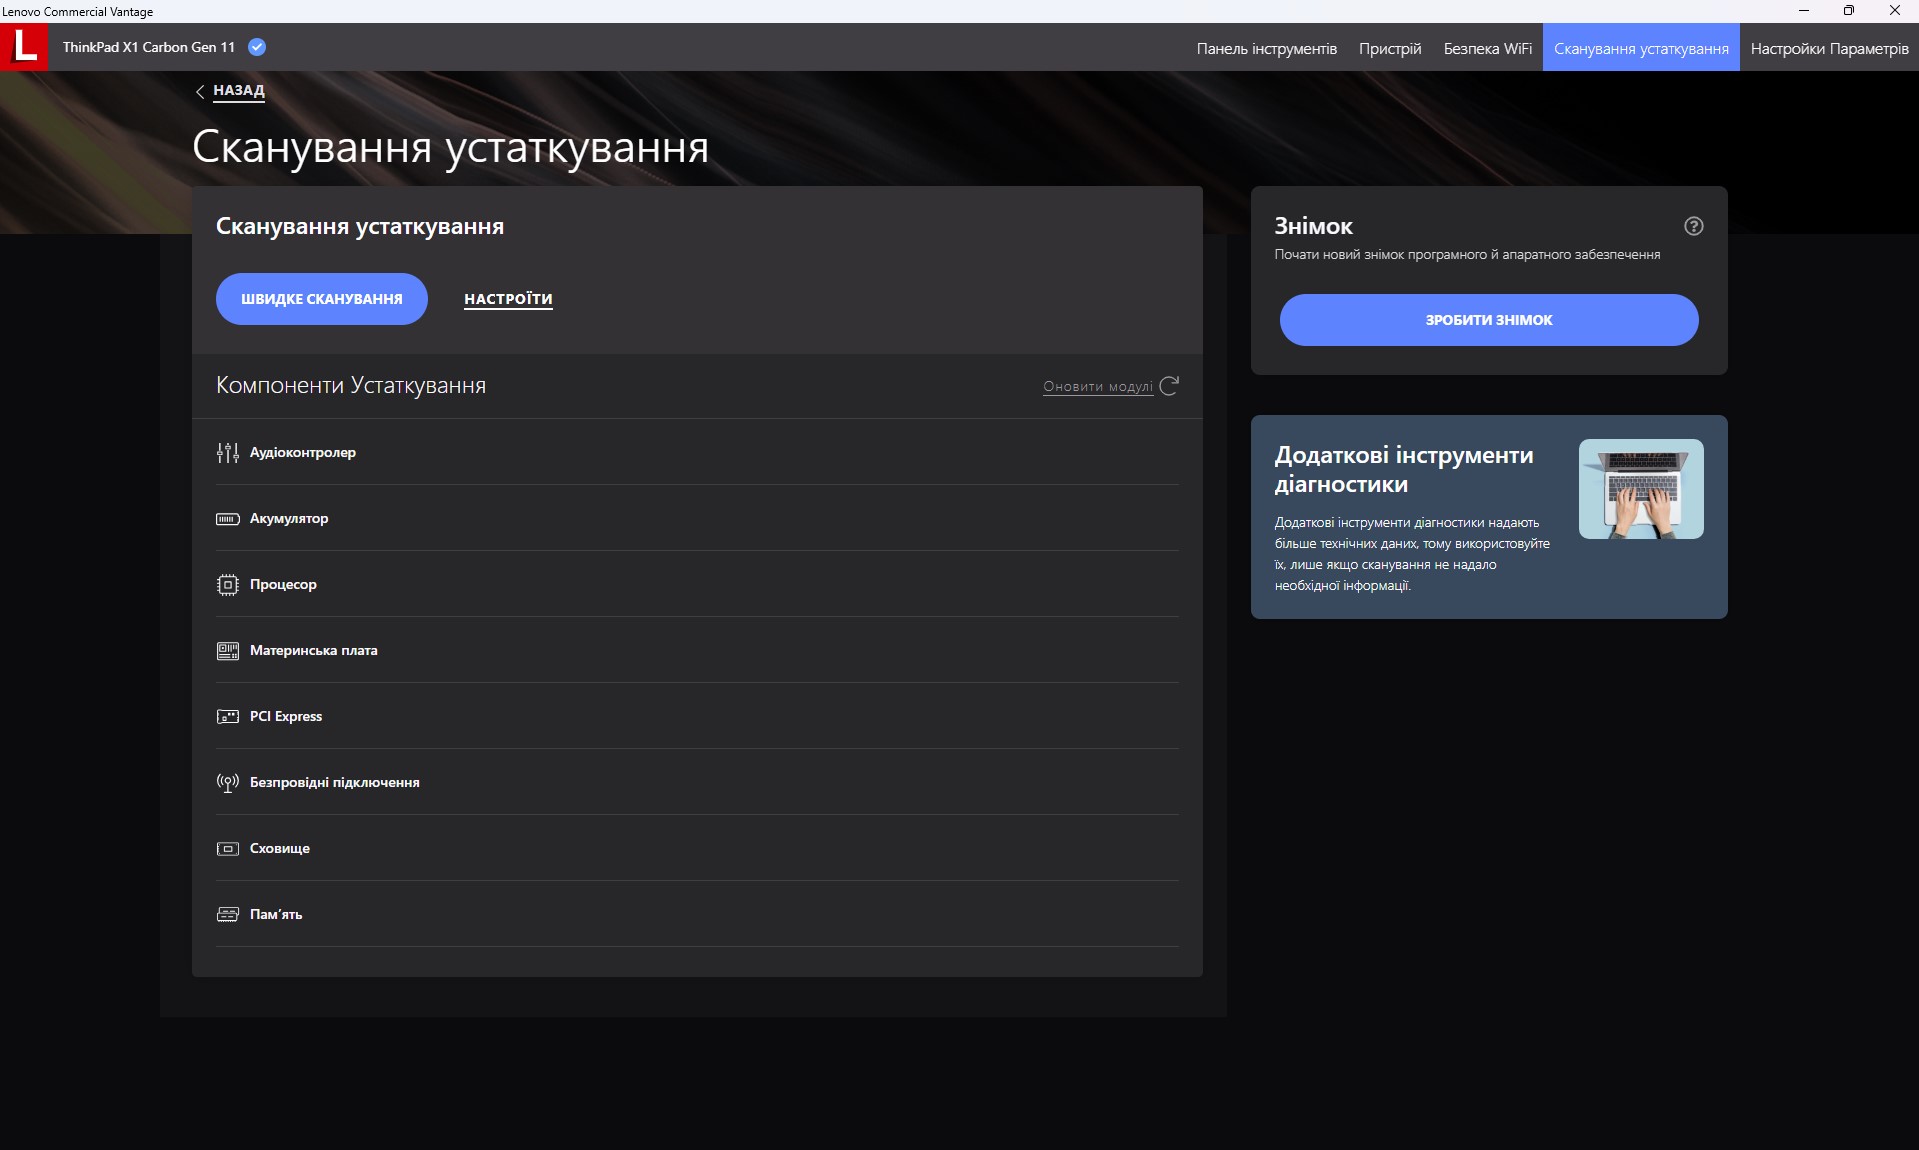Click the battery icon beside Акумулятор

click(x=227, y=519)
